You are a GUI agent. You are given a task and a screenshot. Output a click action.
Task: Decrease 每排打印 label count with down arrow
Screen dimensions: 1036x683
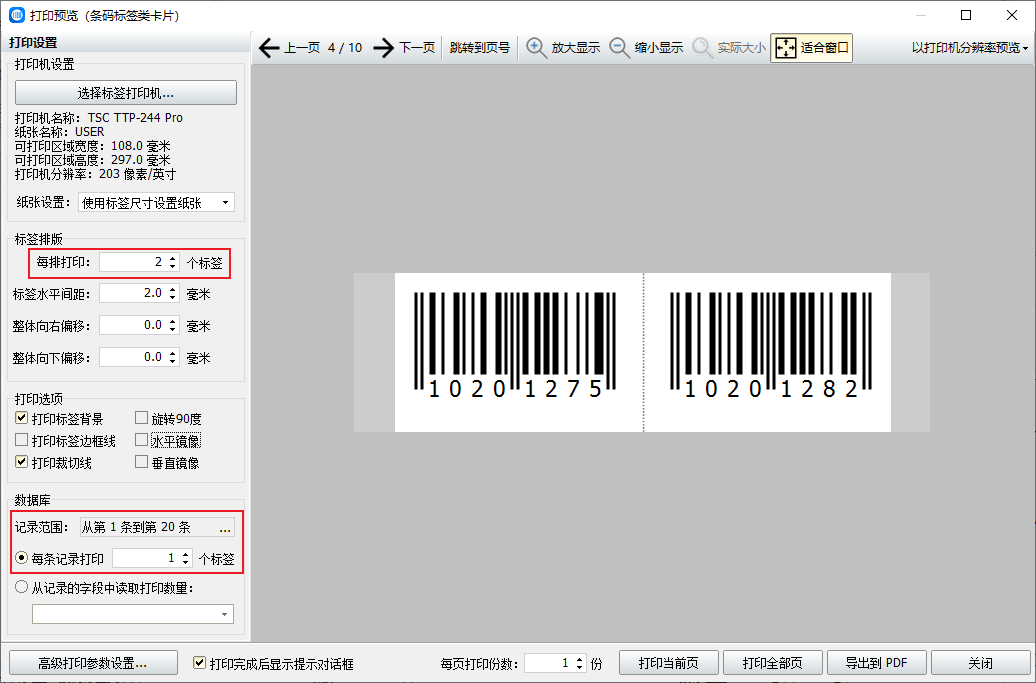pos(172,267)
